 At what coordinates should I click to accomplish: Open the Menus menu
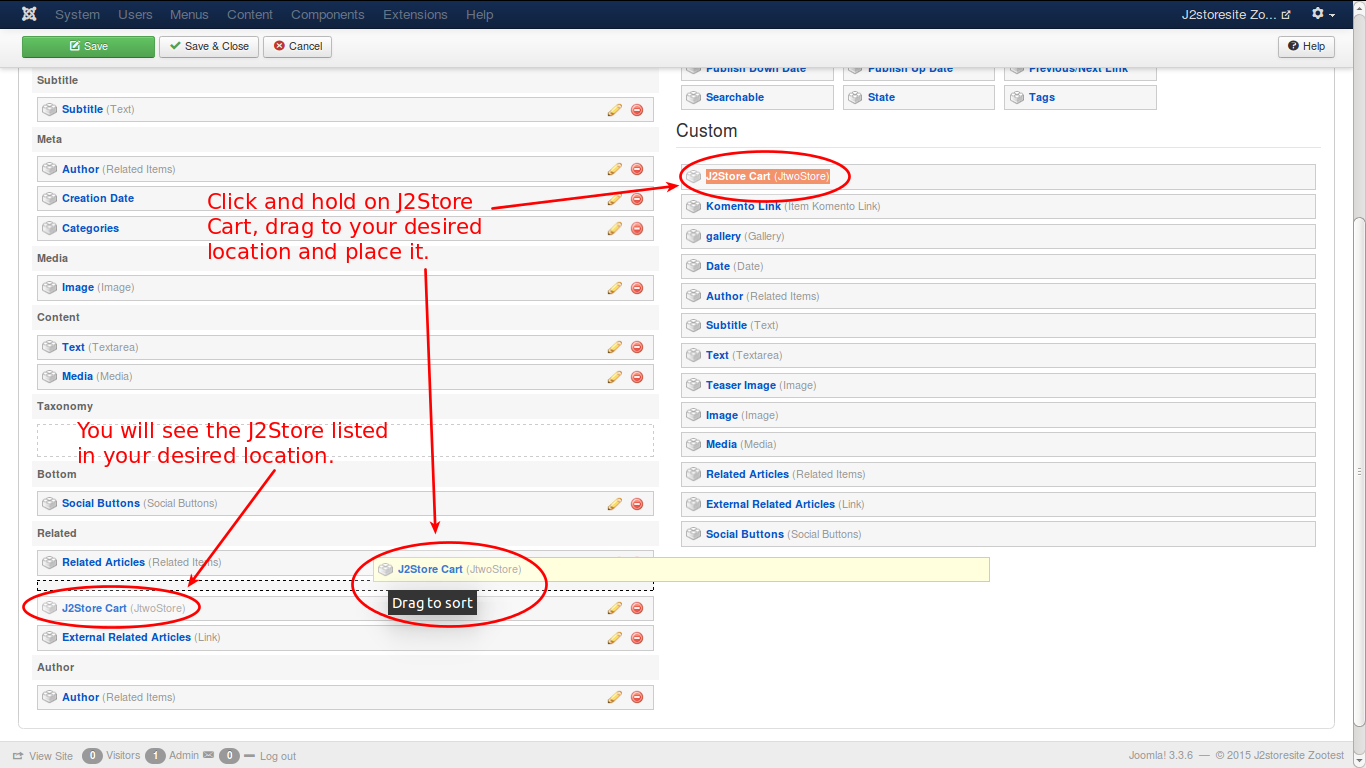tap(190, 15)
